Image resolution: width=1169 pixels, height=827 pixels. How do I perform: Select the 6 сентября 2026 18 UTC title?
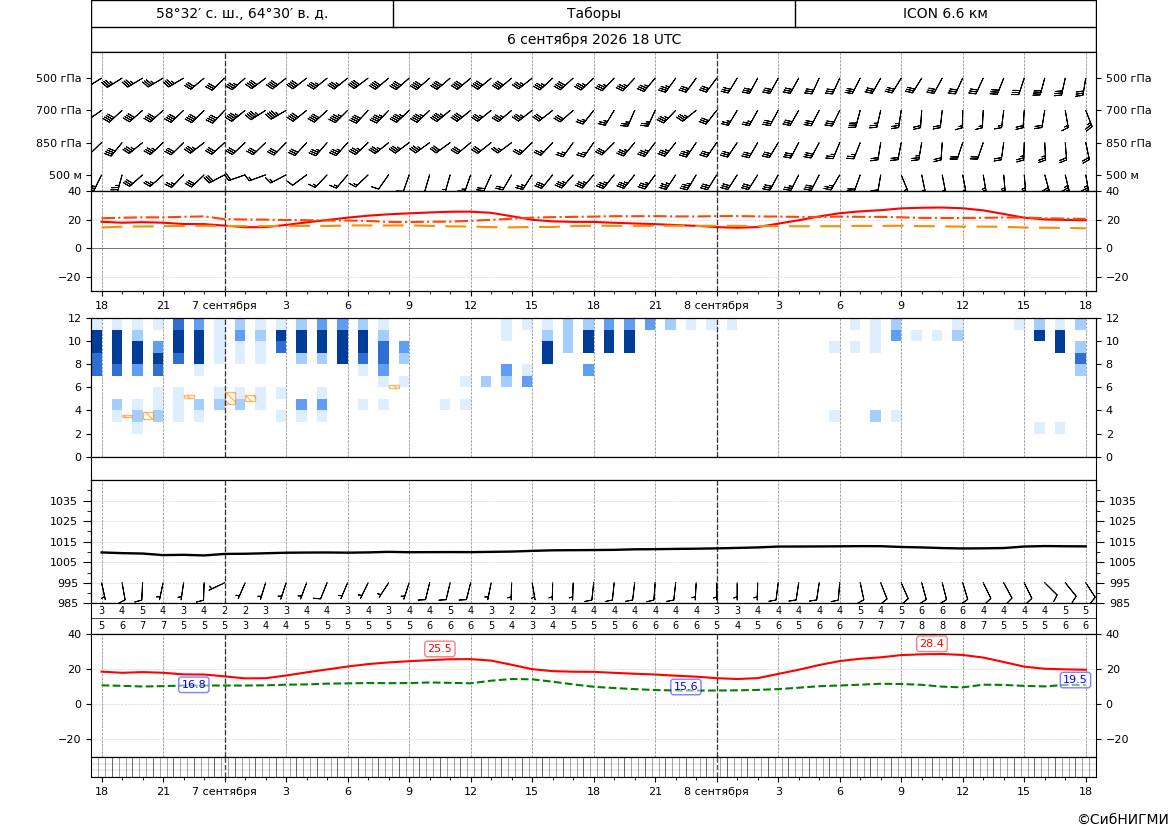pos(593,40)
